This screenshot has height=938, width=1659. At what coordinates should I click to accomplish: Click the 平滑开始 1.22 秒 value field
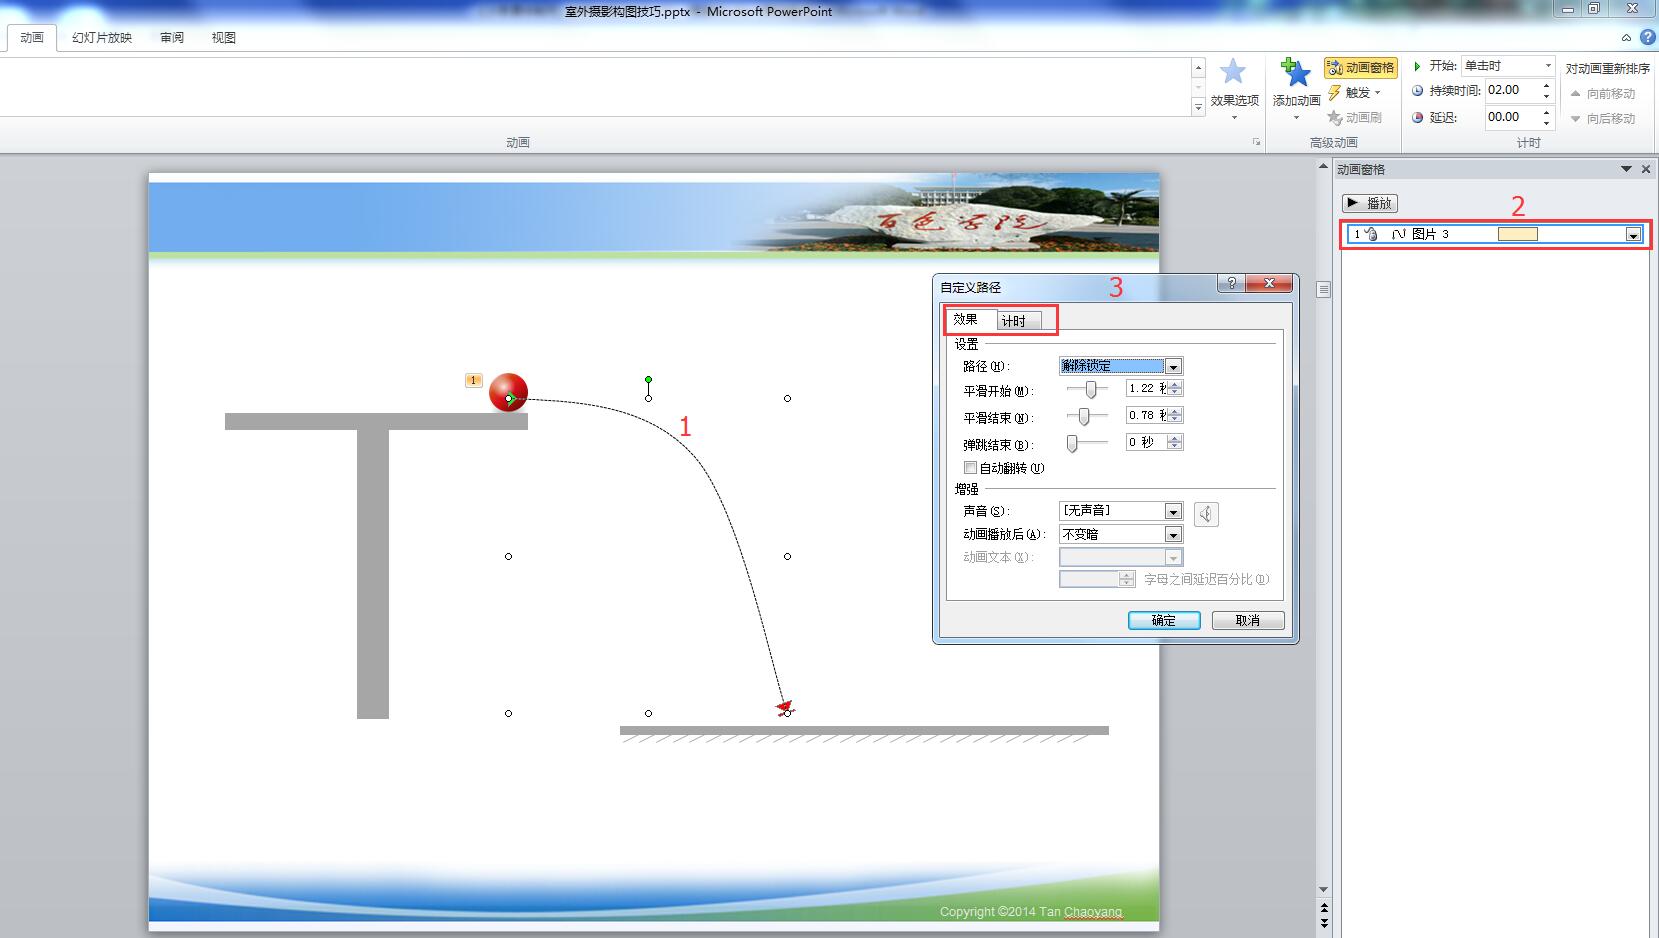(x=1146, y=388)
